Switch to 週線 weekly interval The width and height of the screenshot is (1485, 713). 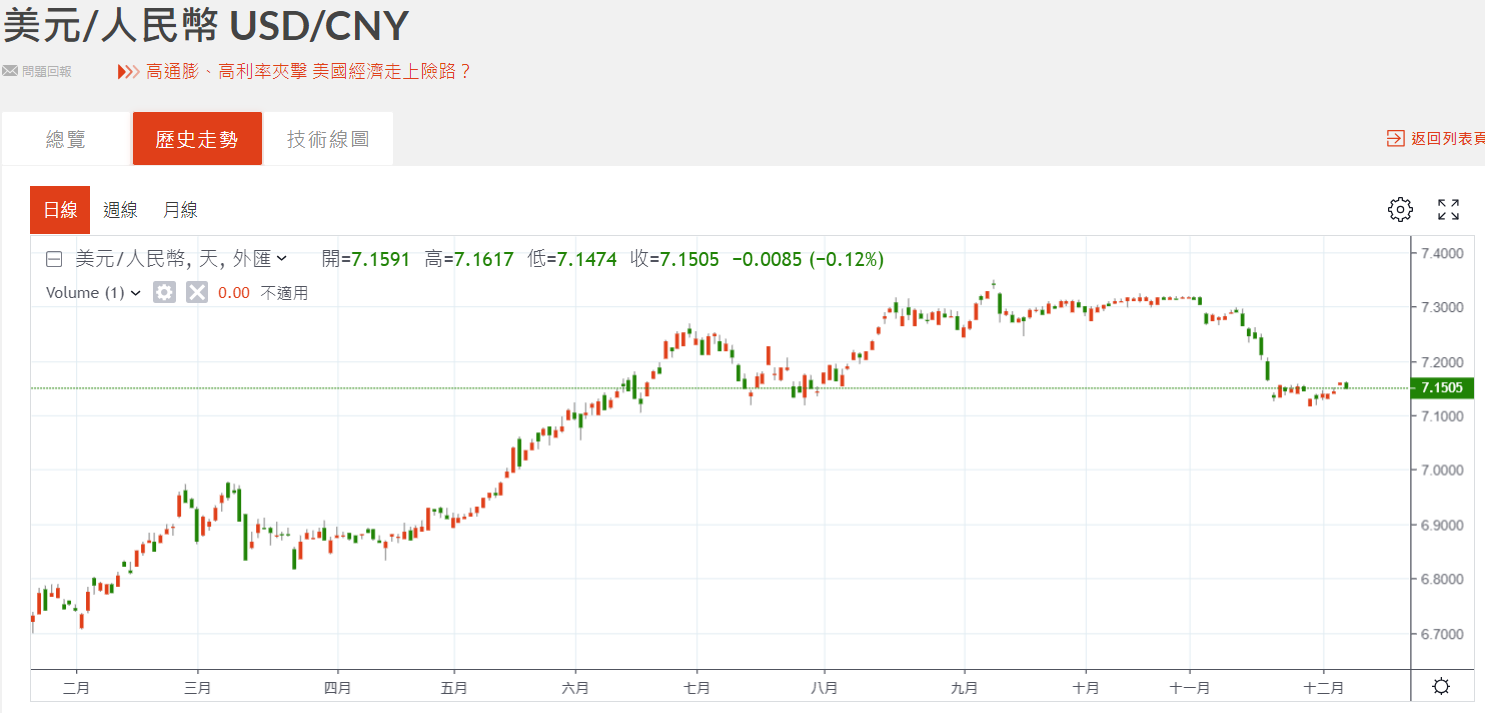[x=120, y=210]
